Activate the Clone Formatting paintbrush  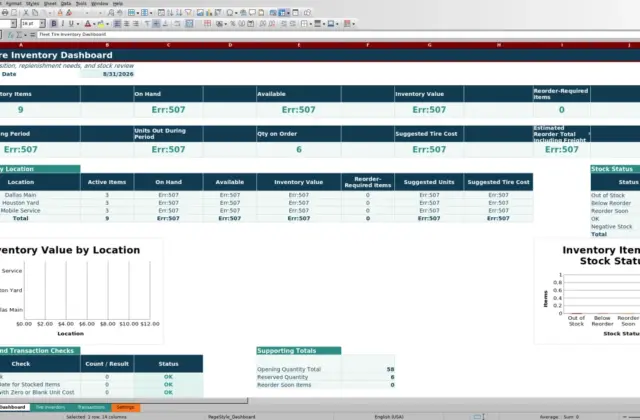point(60,13)
